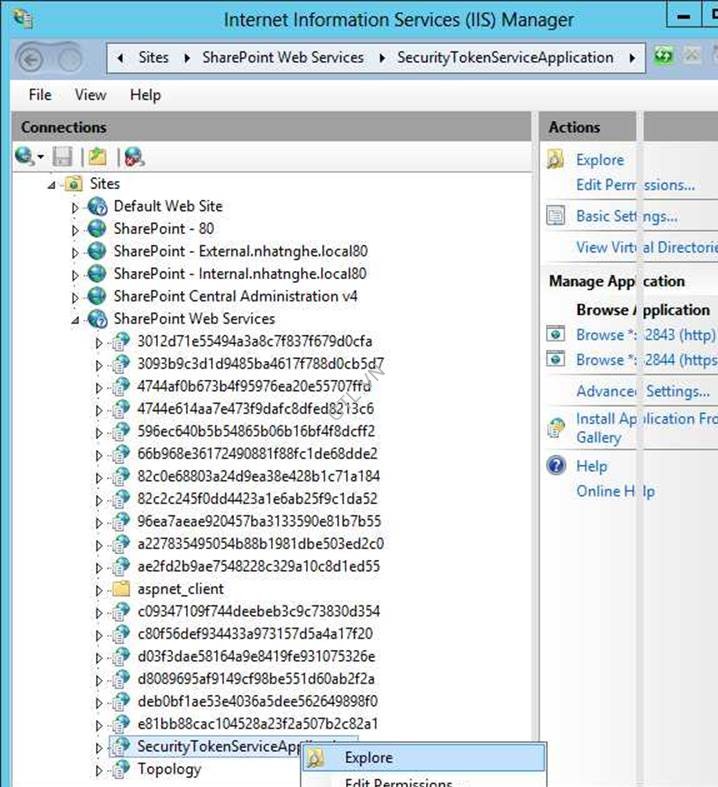This screenshot has height=787, width=718.
Task: Open Advanced Settings link
Action: (x=643, y=390)
